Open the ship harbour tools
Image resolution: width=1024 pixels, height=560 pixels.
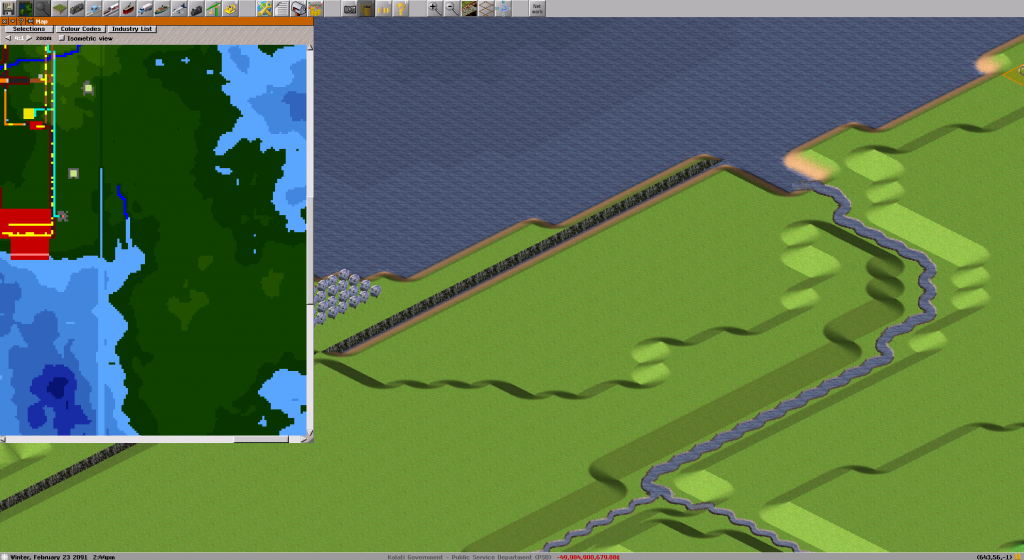click(161, 8)
